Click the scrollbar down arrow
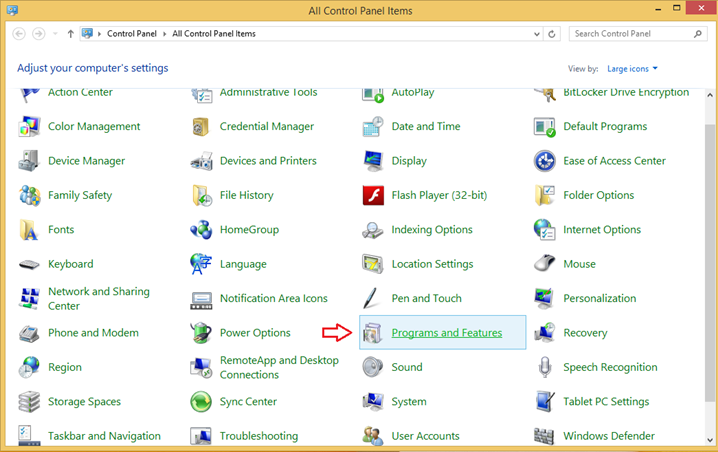Screen dimensions: 718x452 (710, 440)
